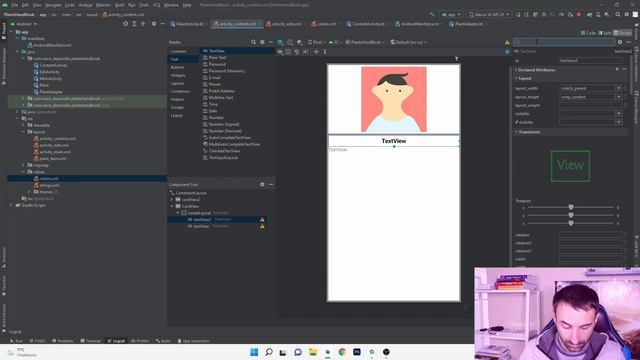640x360 pixels.
Task: Open Chrome from the taskbar
Action: pos(342,352)
